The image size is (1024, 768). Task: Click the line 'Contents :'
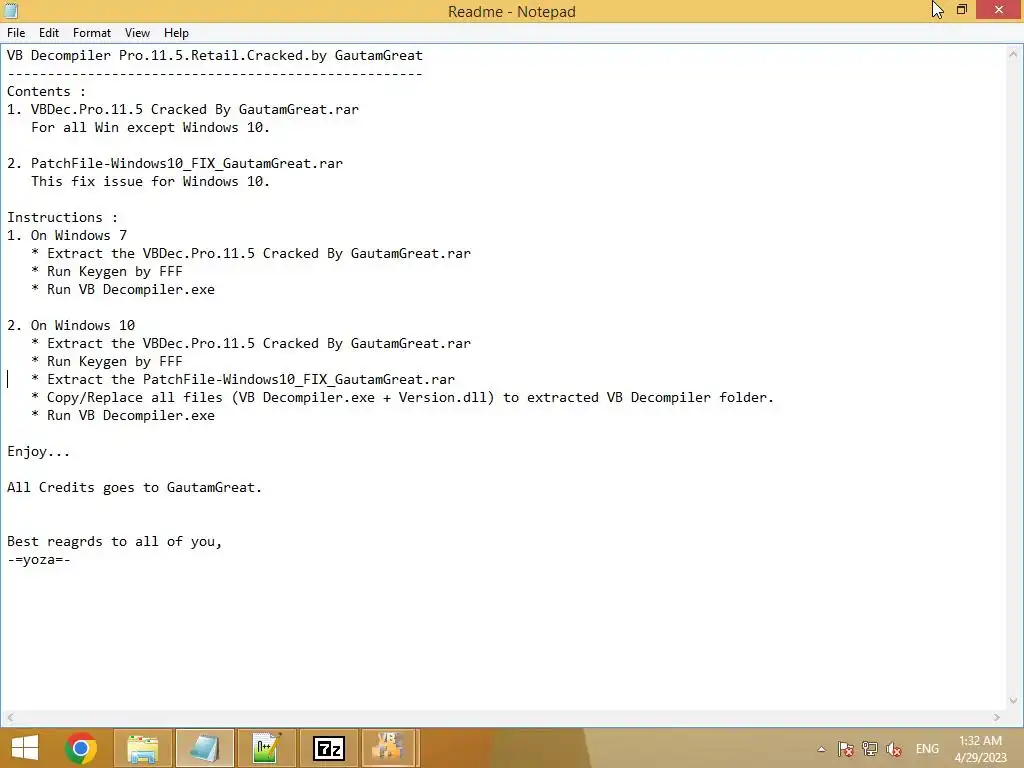(x=46, y=91)
